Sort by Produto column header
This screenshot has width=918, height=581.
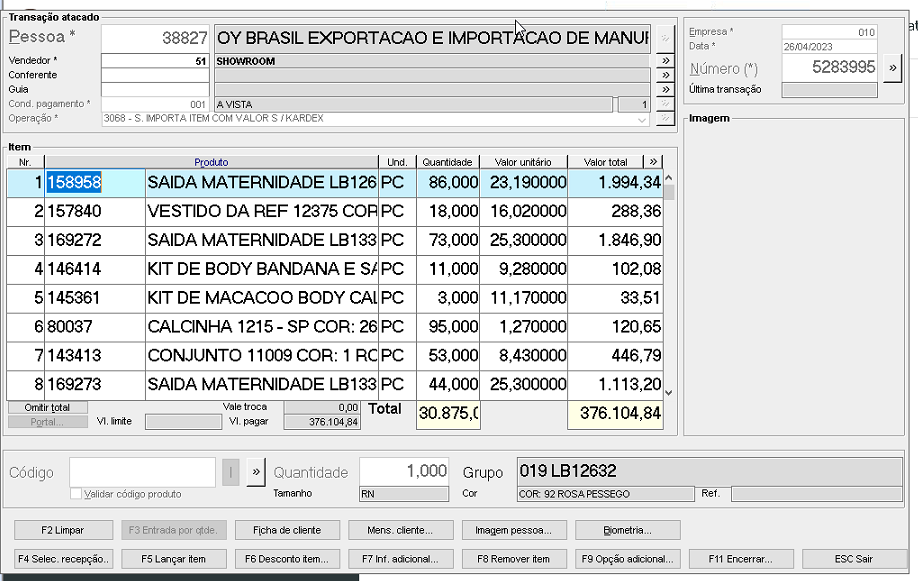pyautogui.click(x=211, y=162)
